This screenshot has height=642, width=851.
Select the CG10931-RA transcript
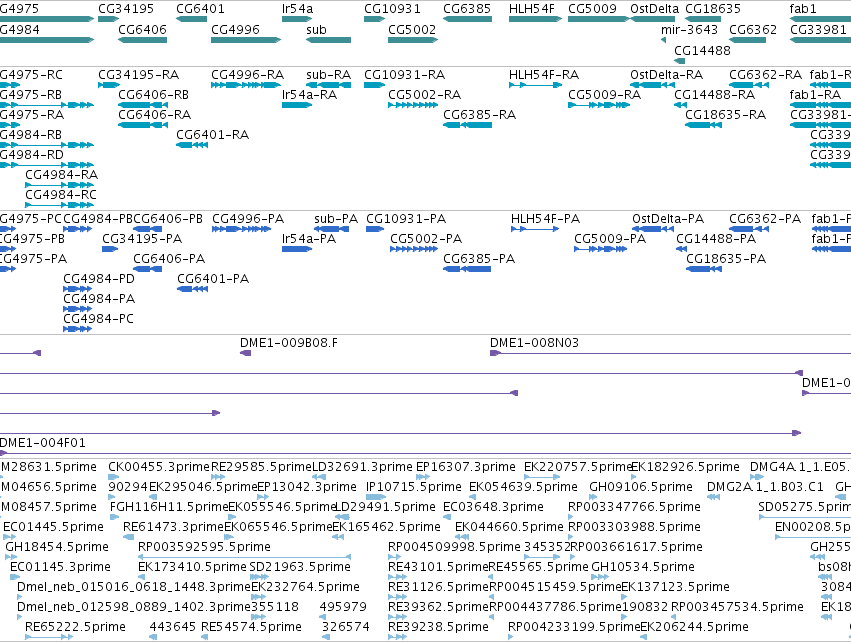[x=374, y=85]
